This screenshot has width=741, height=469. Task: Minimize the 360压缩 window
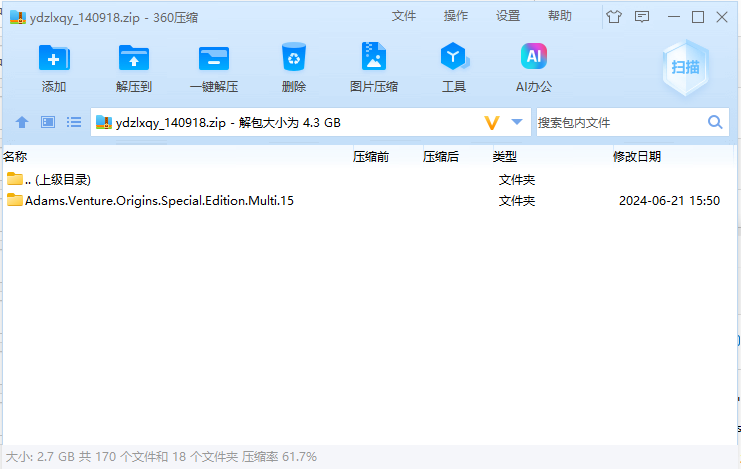(x=673, y=17)
